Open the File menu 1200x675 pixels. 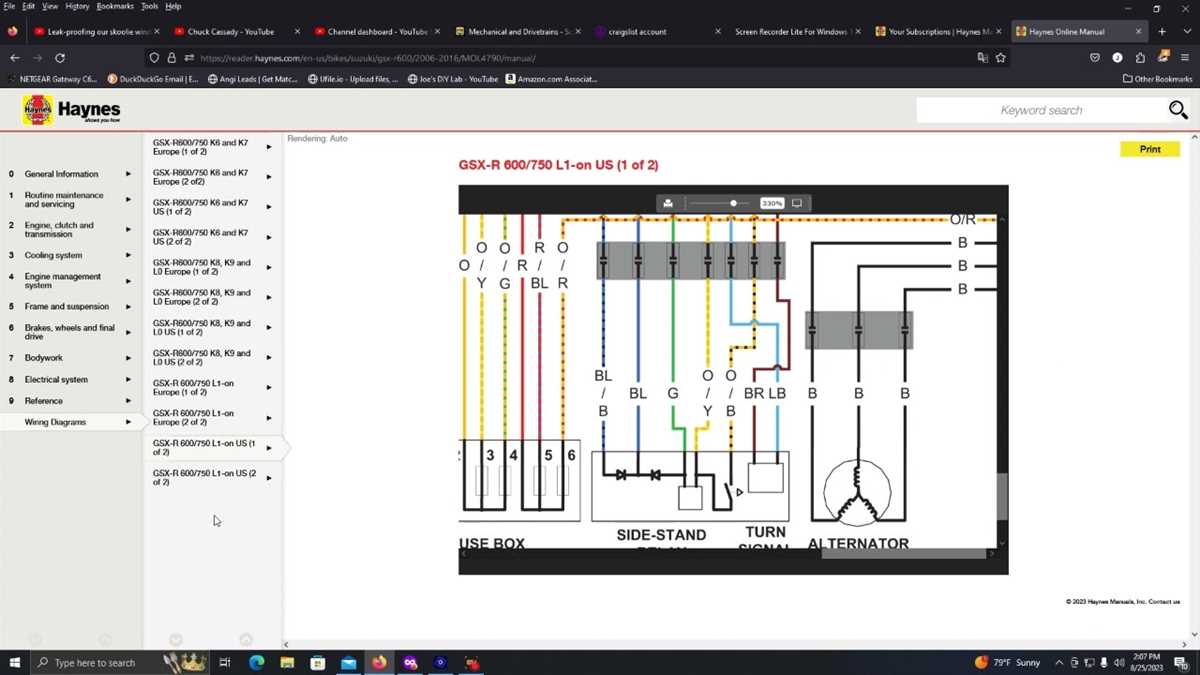coord(9,6)
